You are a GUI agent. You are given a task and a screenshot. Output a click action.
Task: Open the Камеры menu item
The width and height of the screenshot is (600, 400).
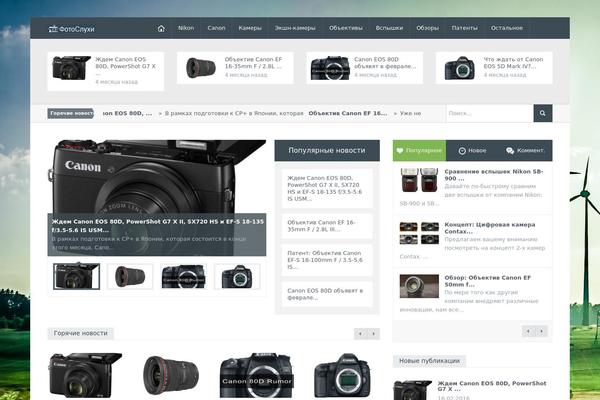[x=250, y=28]
